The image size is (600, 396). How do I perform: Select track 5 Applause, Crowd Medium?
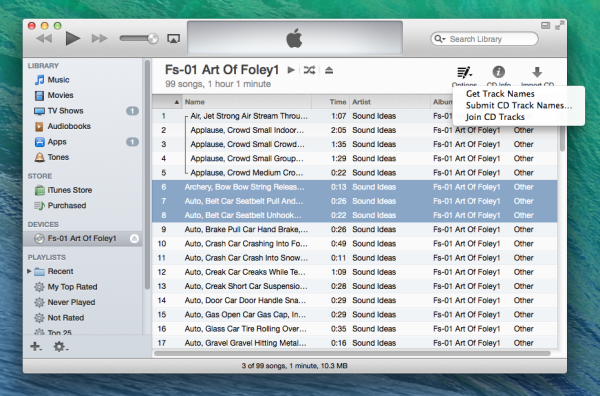355,173
